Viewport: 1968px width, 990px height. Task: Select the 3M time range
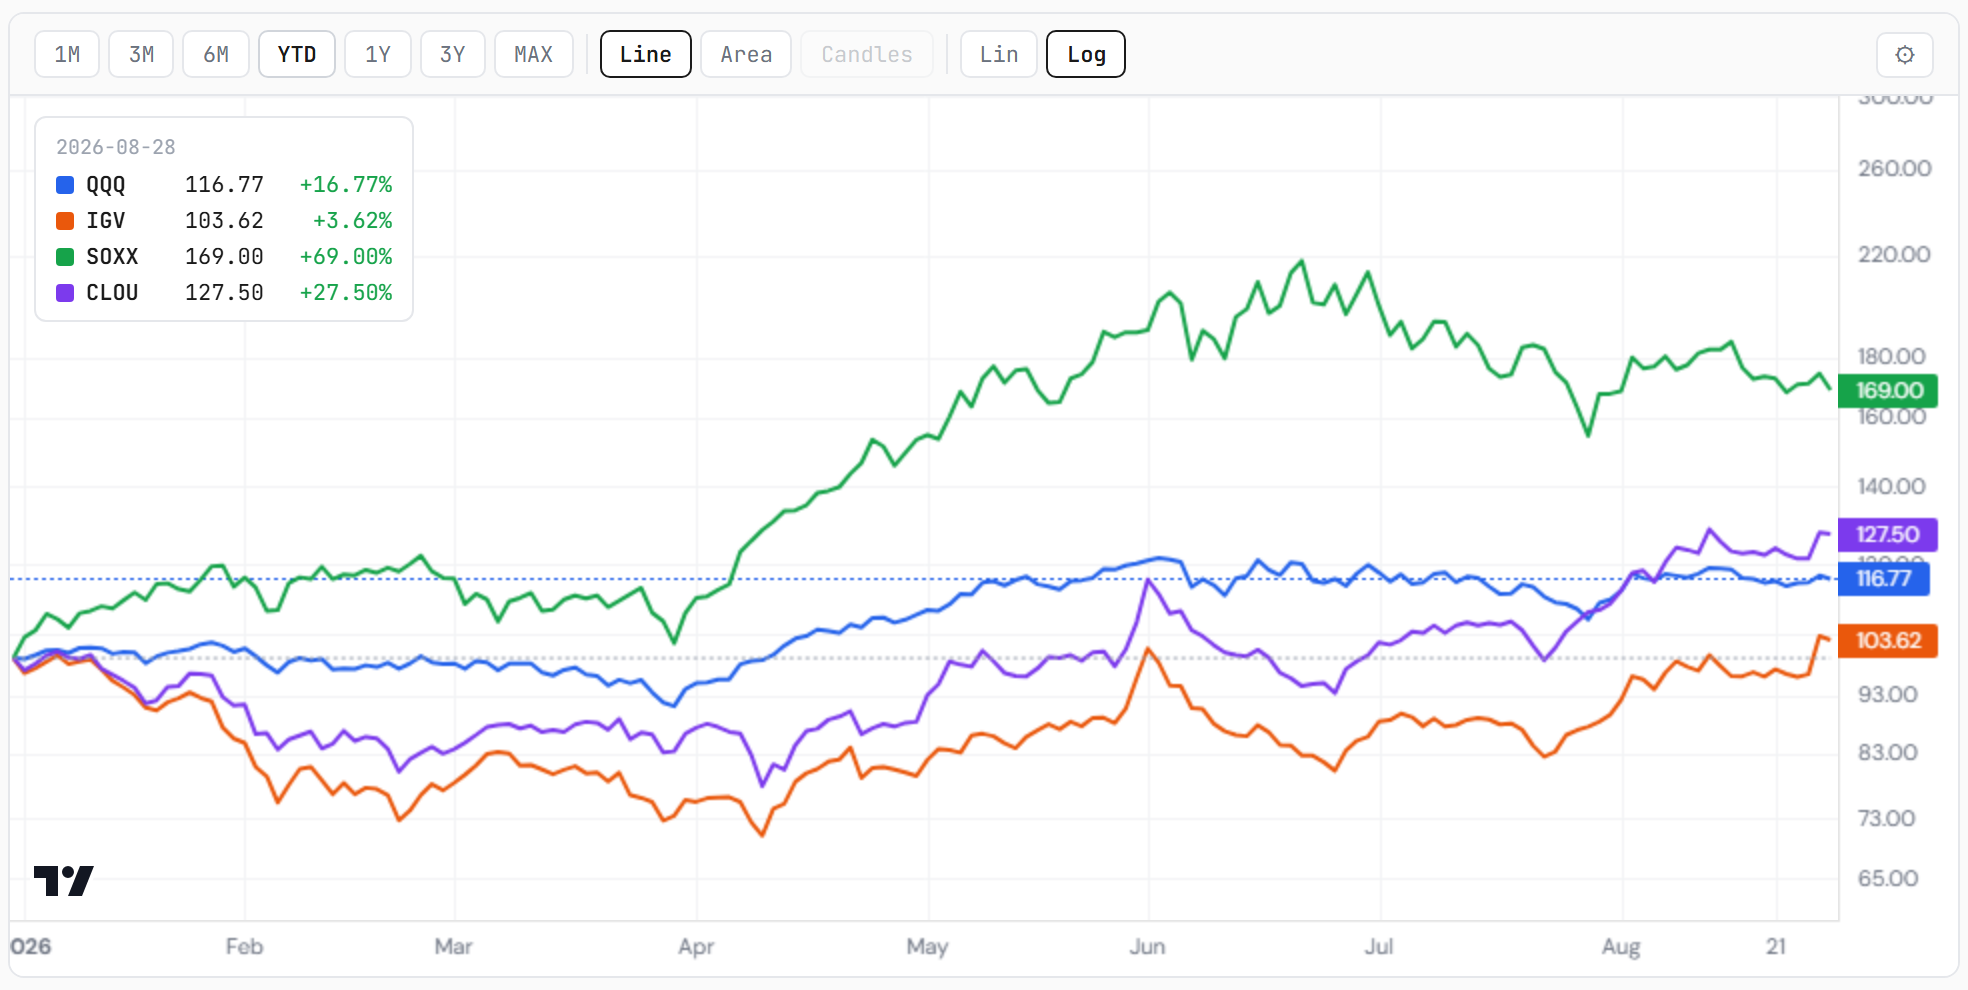tap(141, 54)
